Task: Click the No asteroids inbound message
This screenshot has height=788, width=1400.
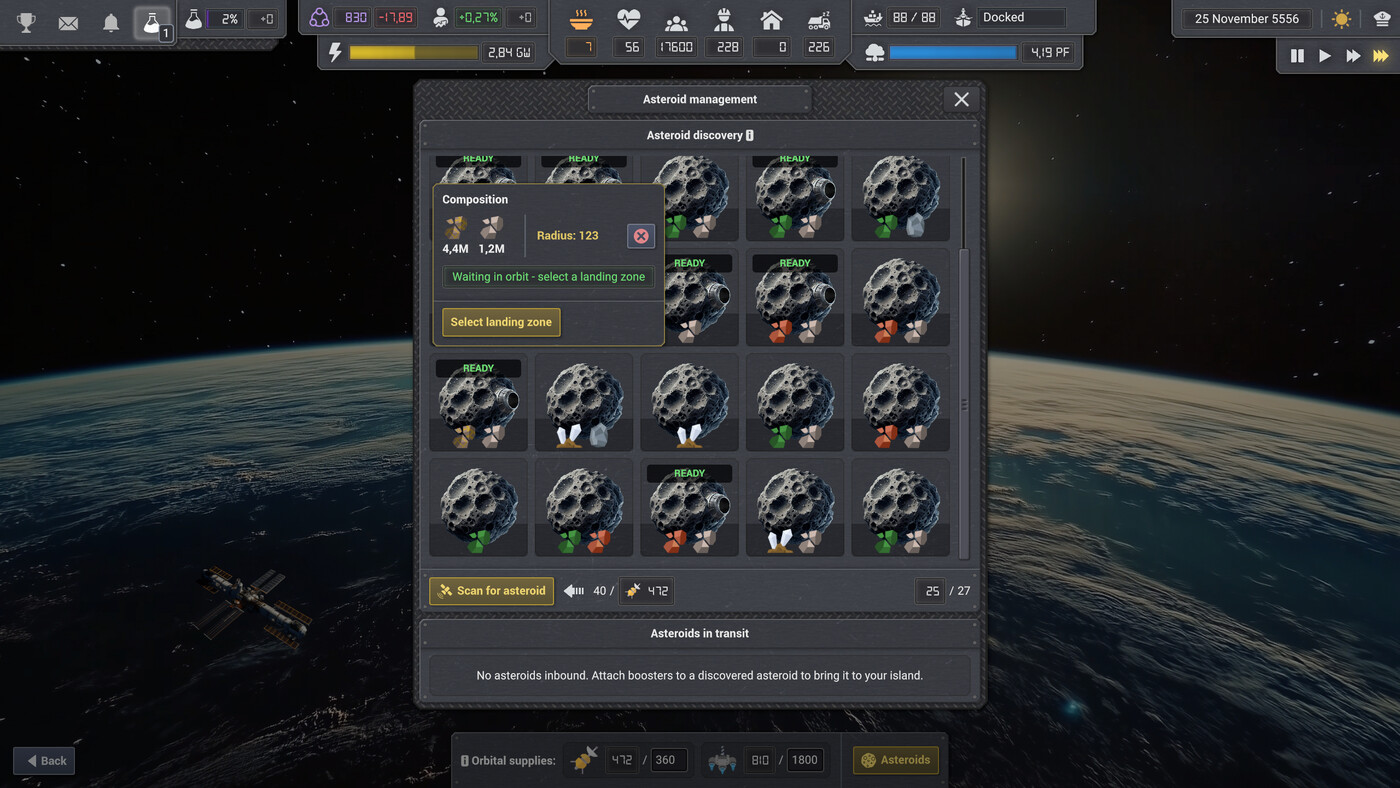Action: 700,676
